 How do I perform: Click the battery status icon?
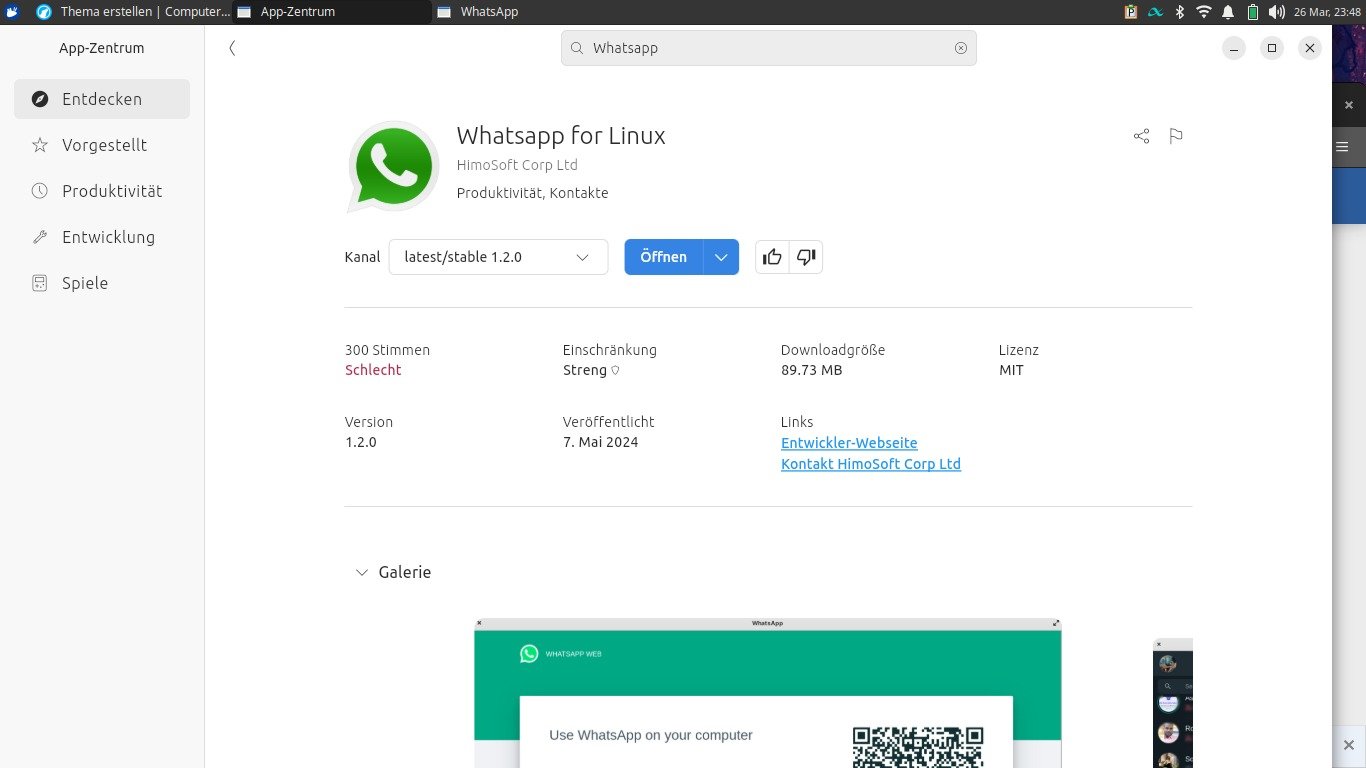(x=1252, y=12)
